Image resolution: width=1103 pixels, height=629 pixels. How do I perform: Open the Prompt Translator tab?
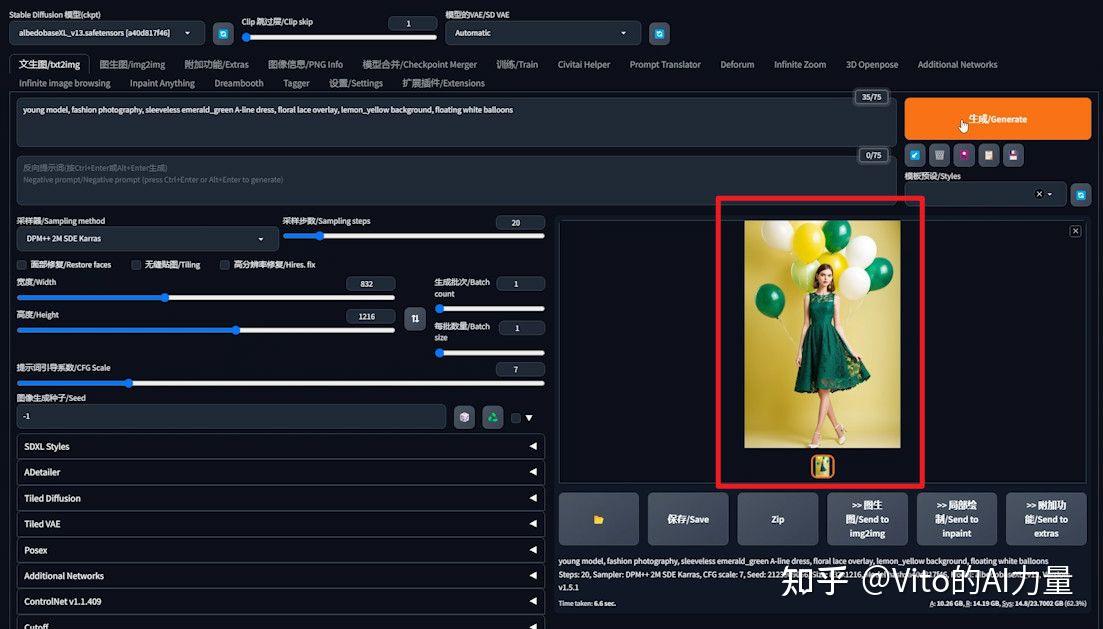point(665,65)
